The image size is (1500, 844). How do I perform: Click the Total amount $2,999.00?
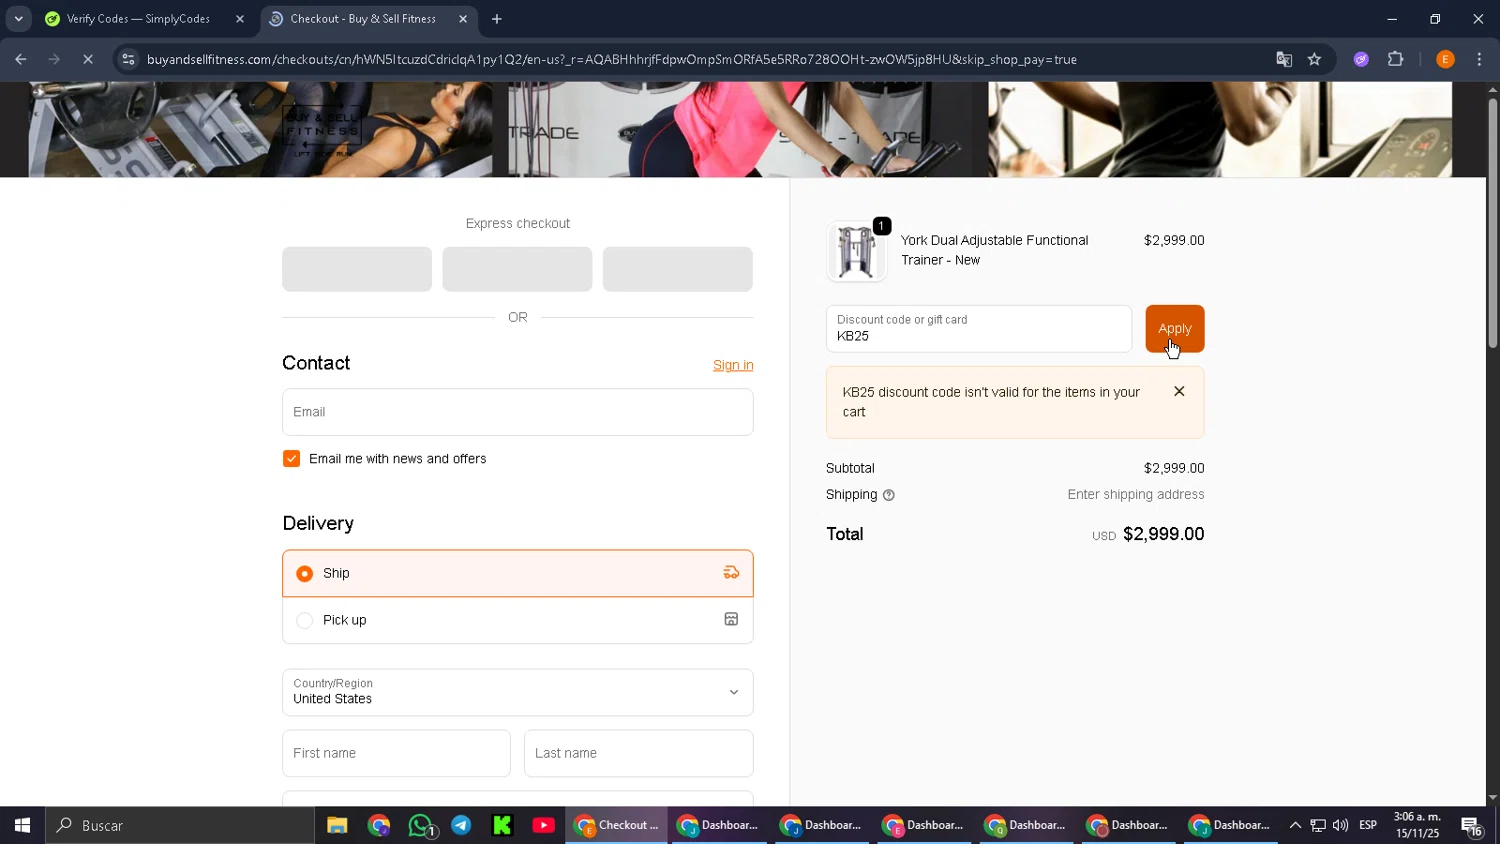[x=1163, y=534]
